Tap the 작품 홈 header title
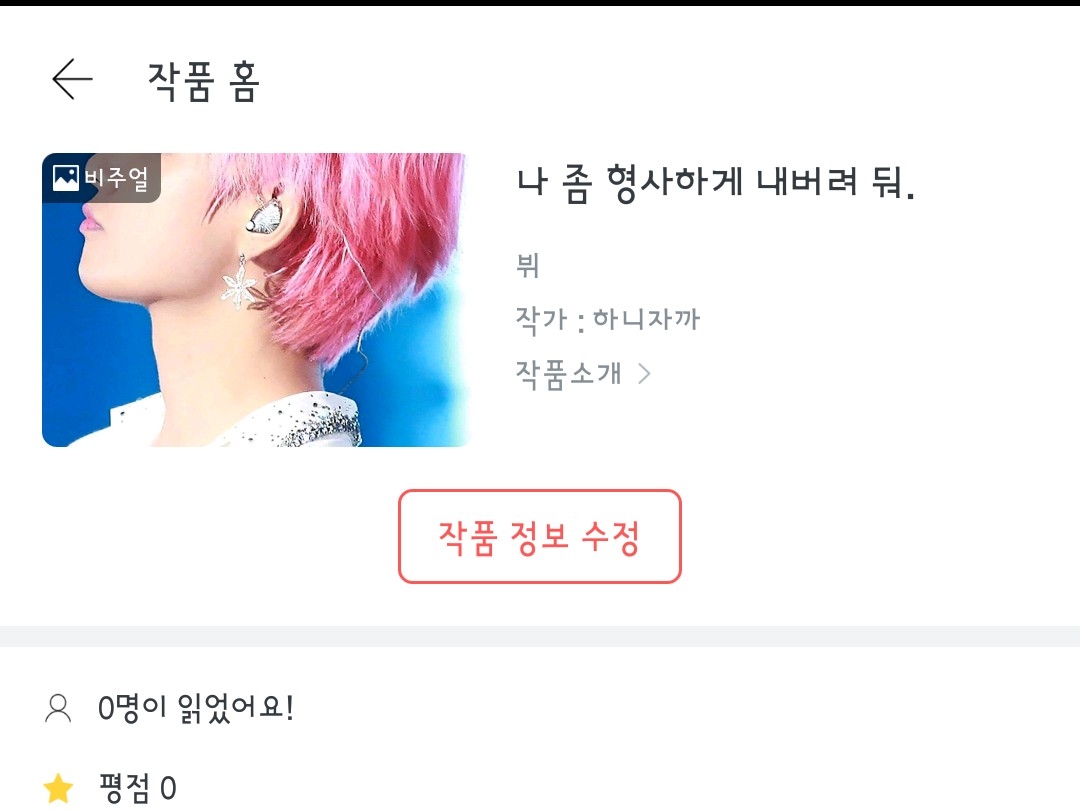 click(x=204, y=81)
